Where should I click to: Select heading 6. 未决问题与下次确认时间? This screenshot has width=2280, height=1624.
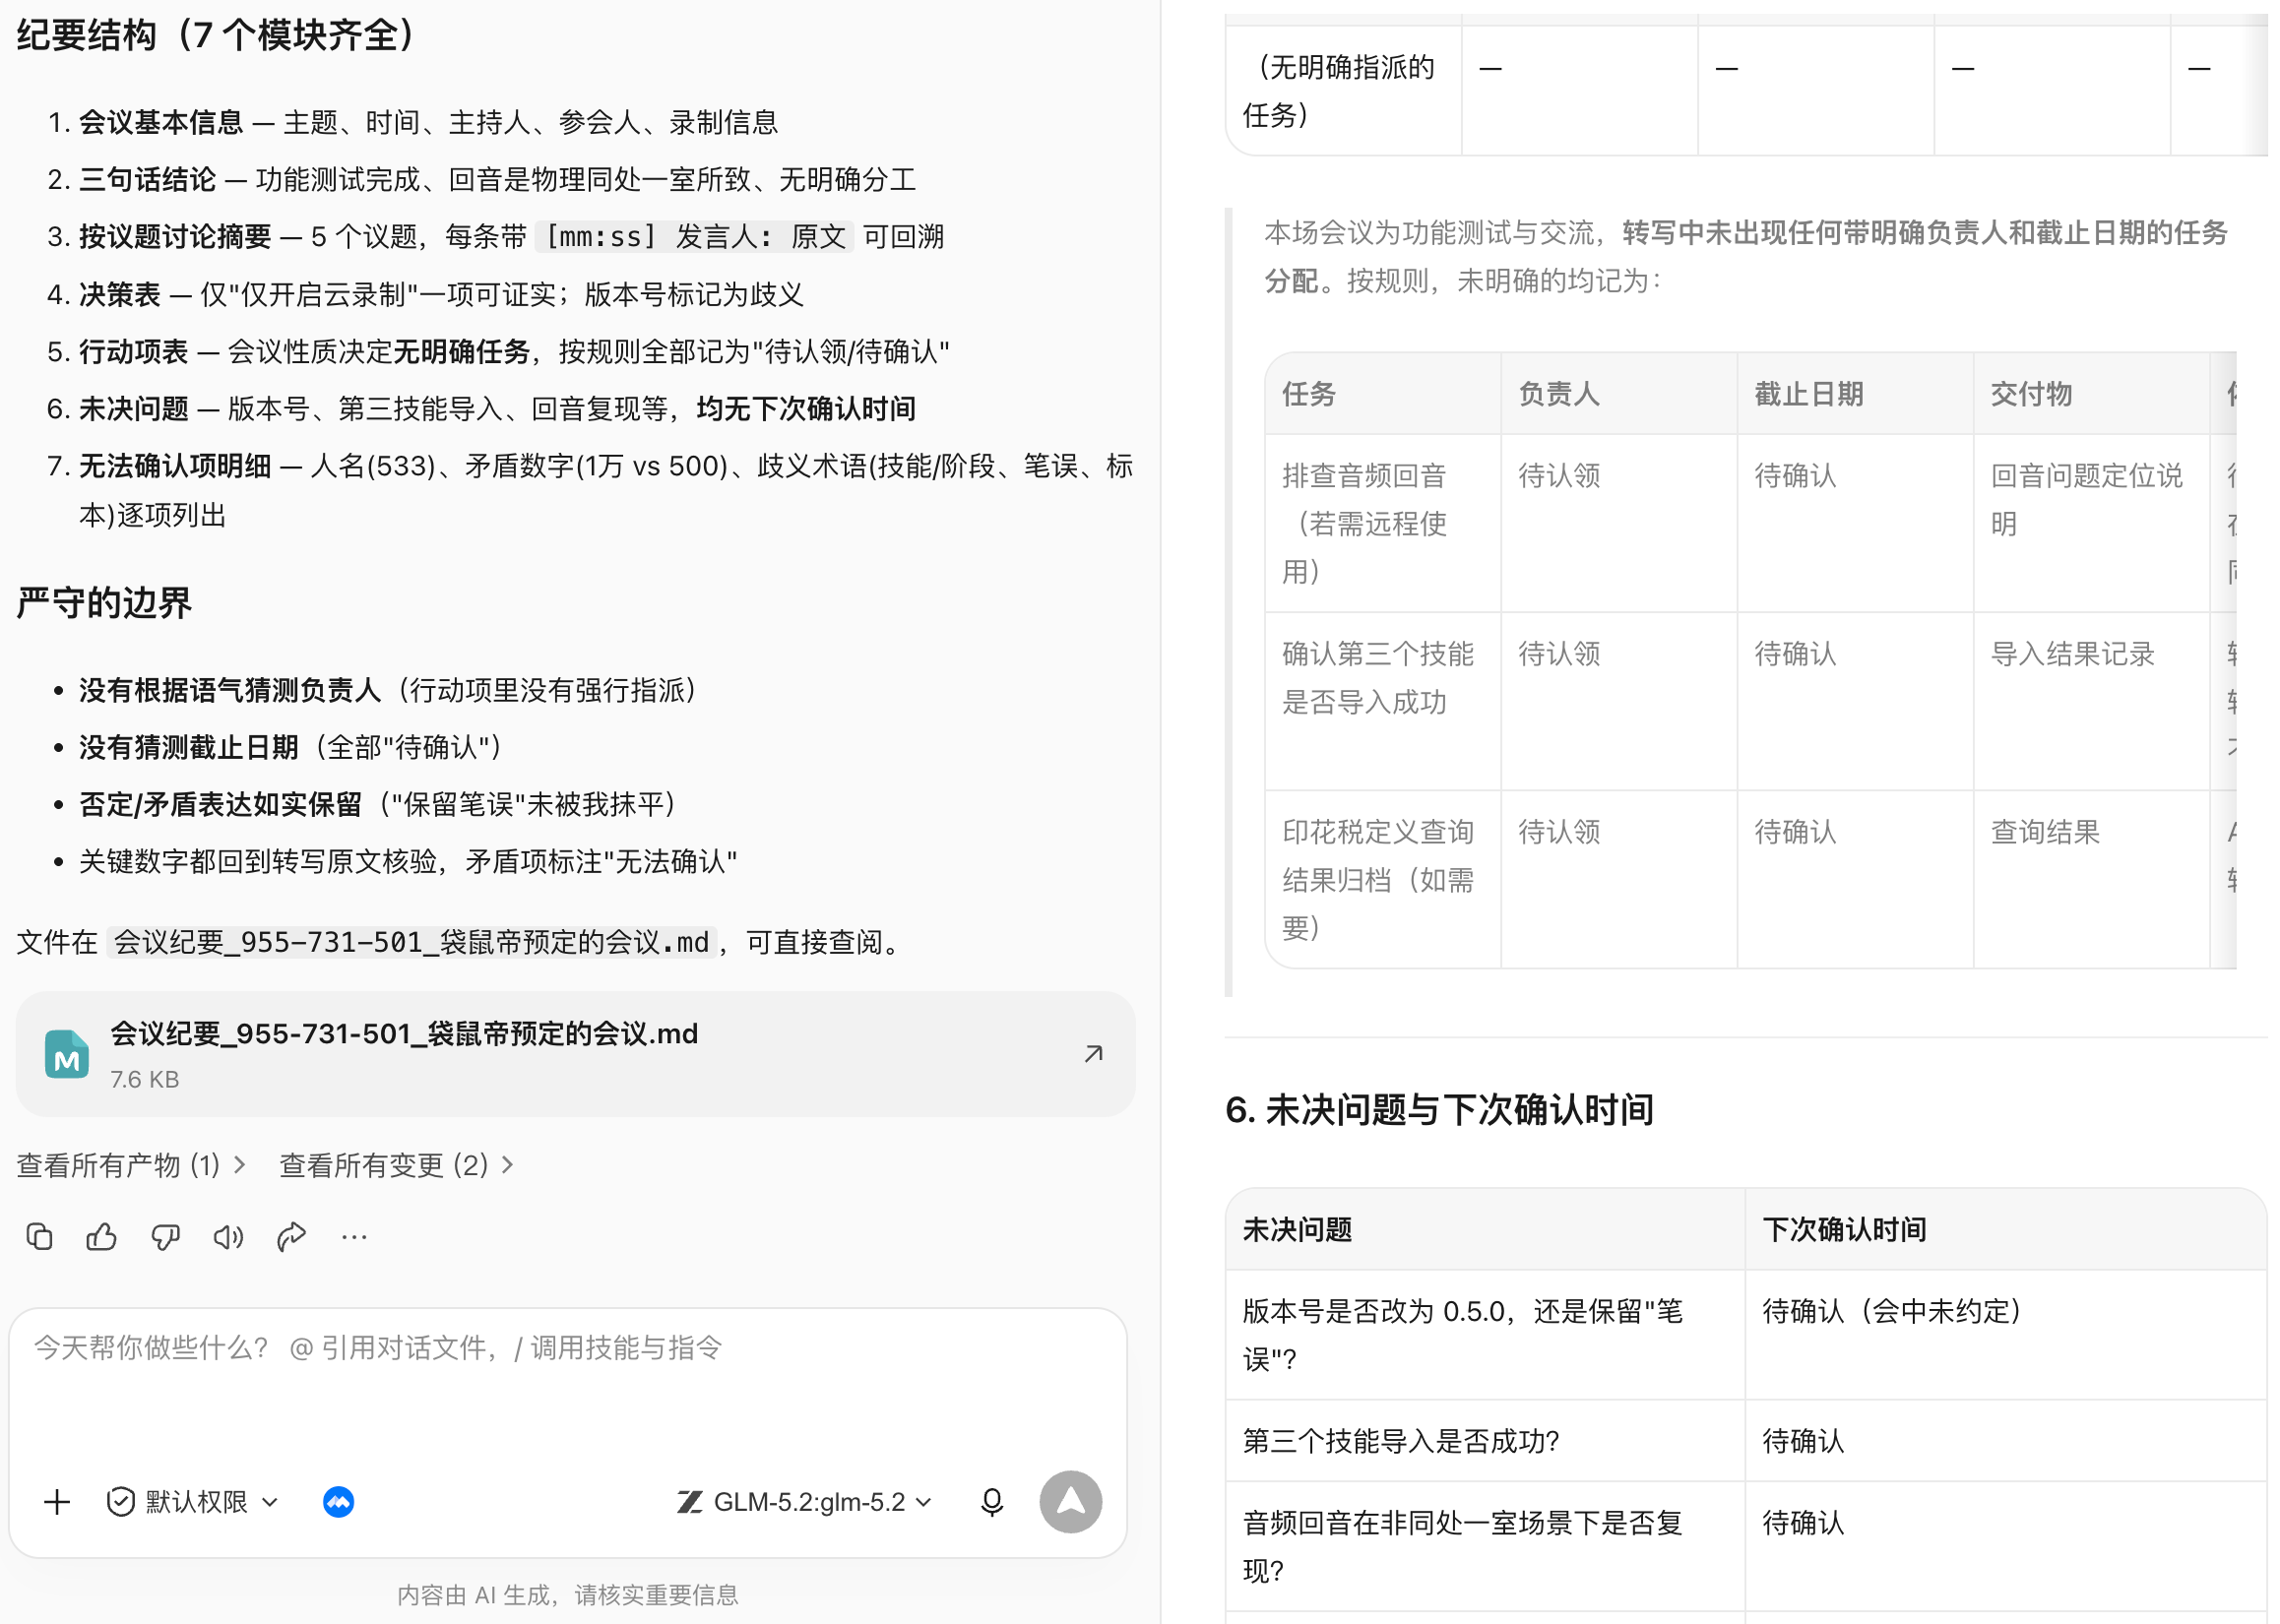click(1439, 1109)
